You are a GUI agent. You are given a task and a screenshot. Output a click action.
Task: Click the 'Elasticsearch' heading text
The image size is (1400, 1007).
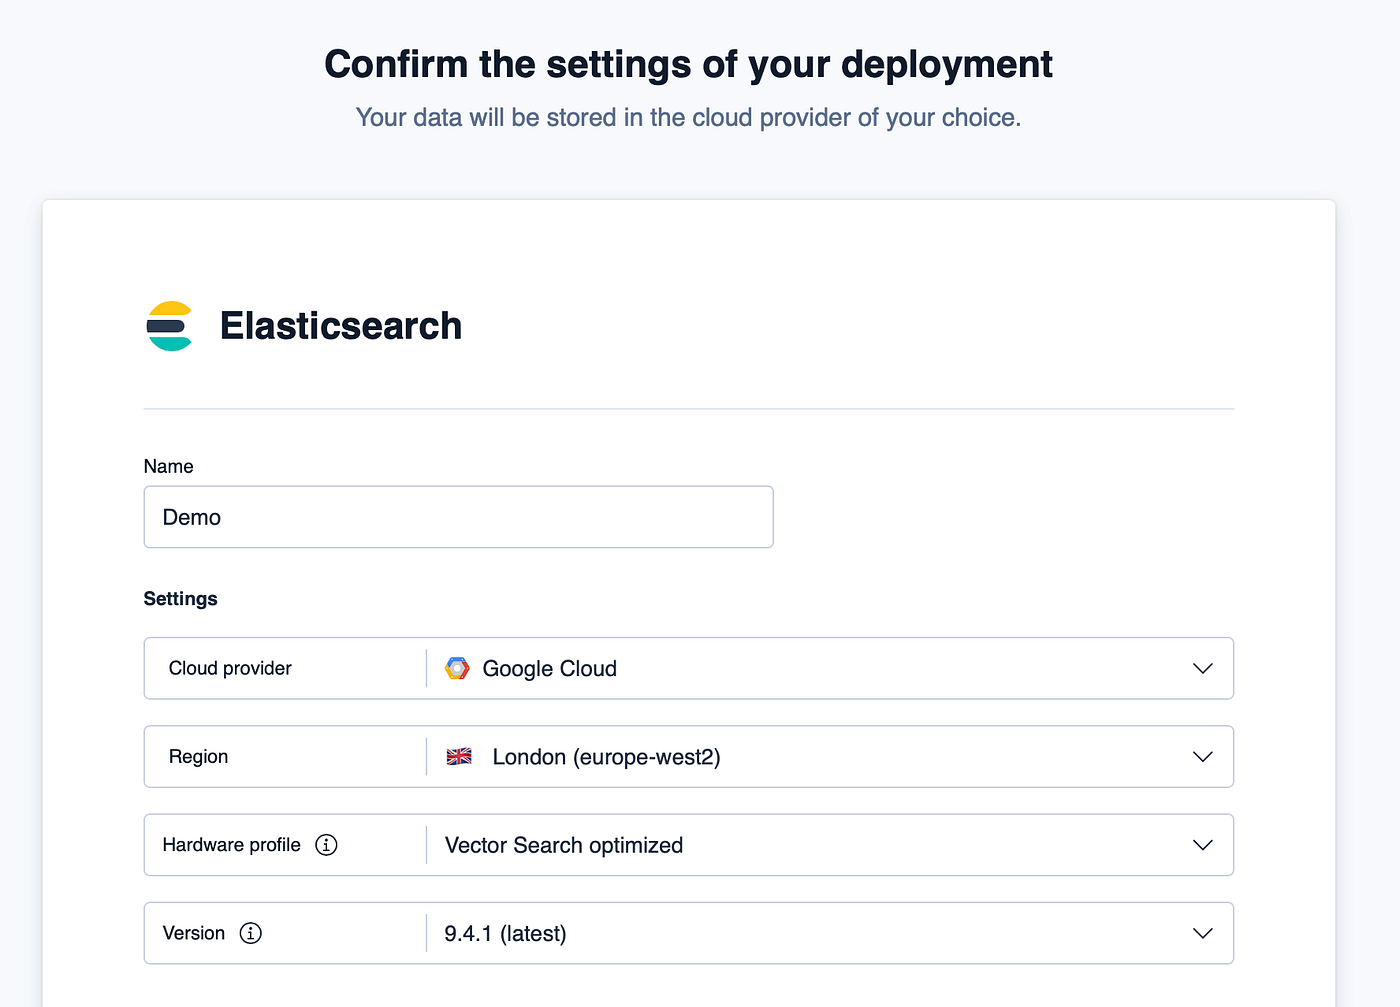pyautogui.click(x=341, y=326)
